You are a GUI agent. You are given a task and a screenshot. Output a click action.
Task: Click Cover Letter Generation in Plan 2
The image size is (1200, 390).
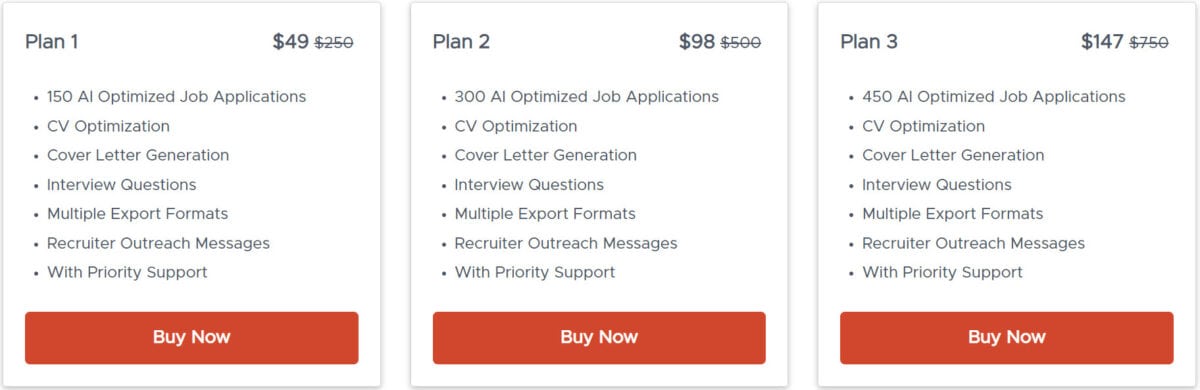546,155
